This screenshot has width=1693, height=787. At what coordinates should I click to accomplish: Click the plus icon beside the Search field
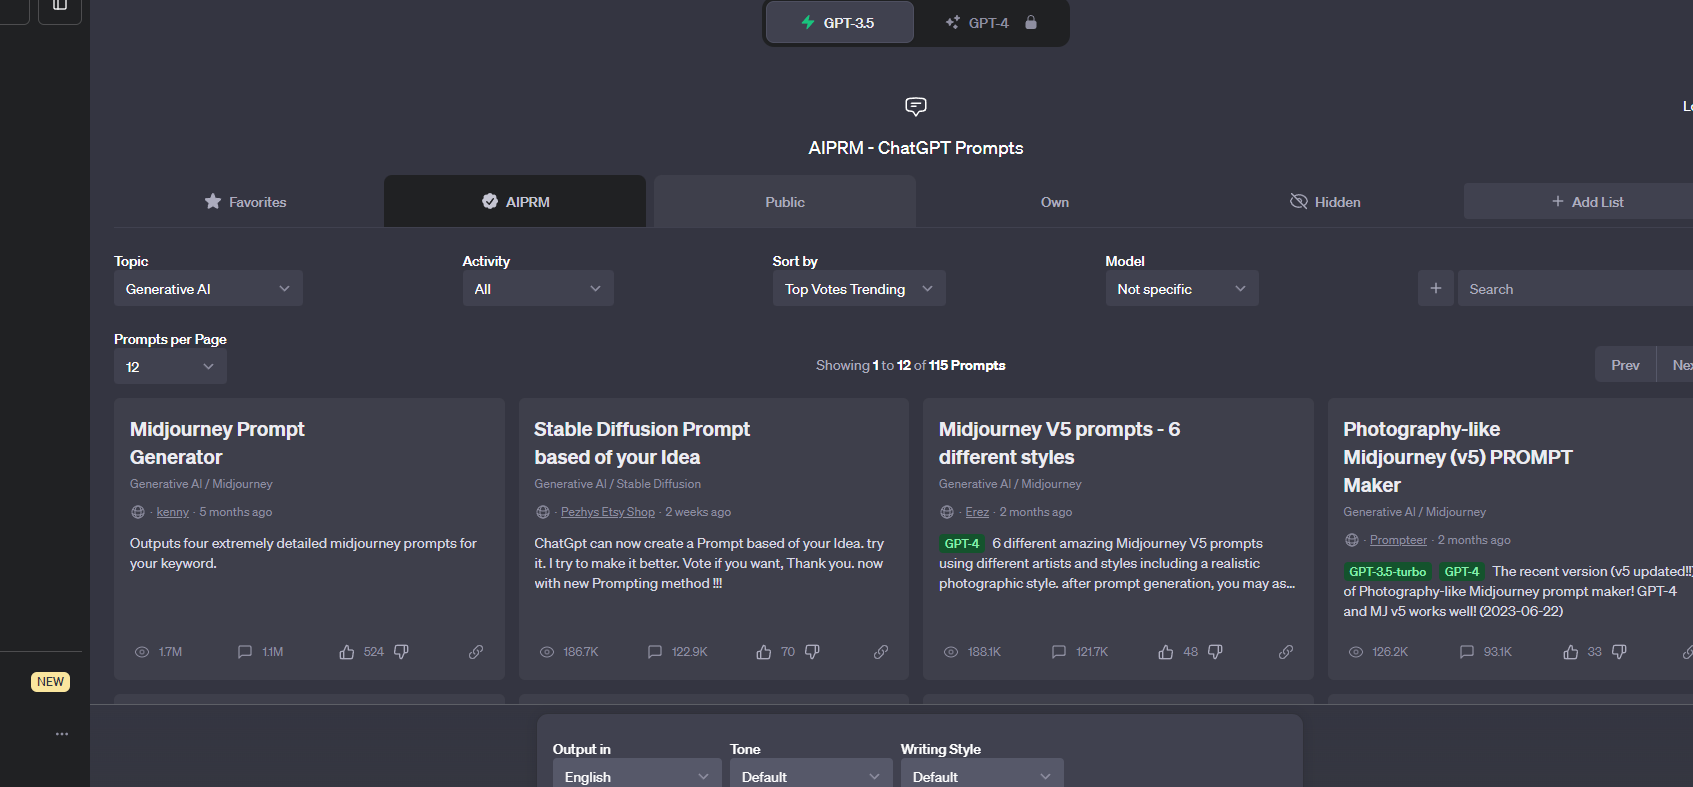pyautogui.click(x=1436, y=288)
